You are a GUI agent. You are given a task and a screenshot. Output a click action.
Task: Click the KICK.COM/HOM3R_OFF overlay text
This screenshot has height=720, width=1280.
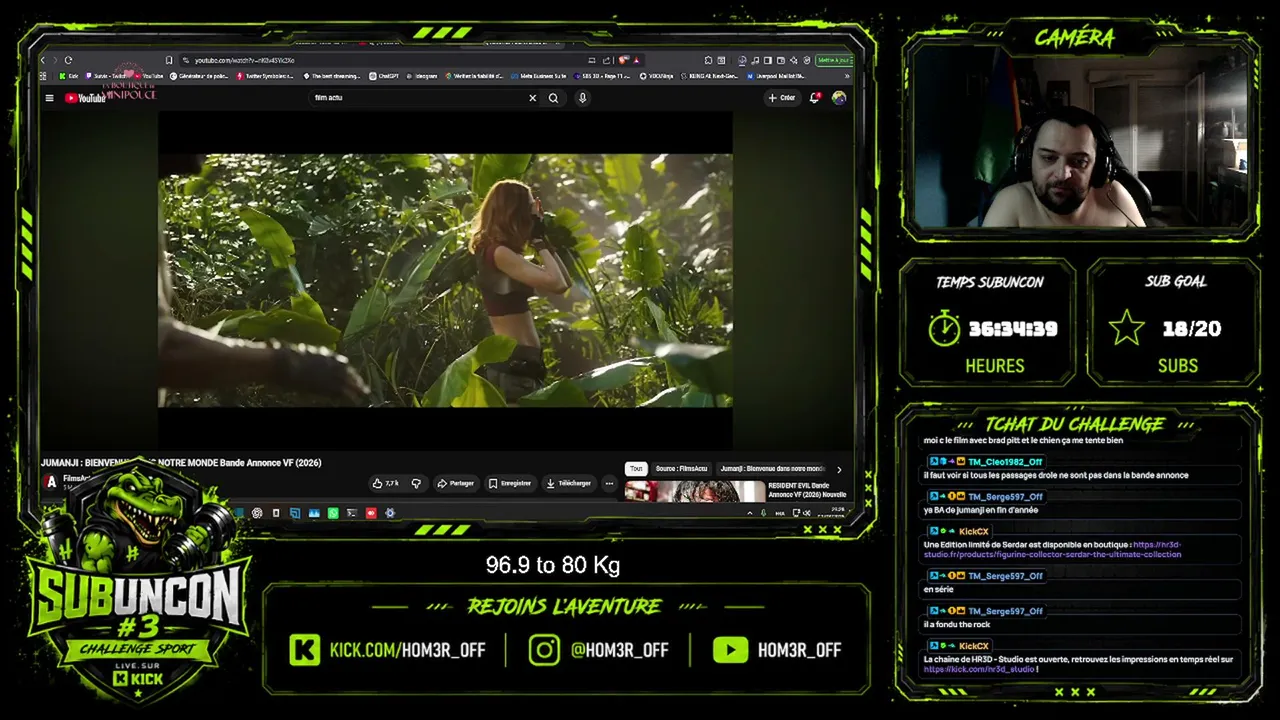click(x=408, y=650)
